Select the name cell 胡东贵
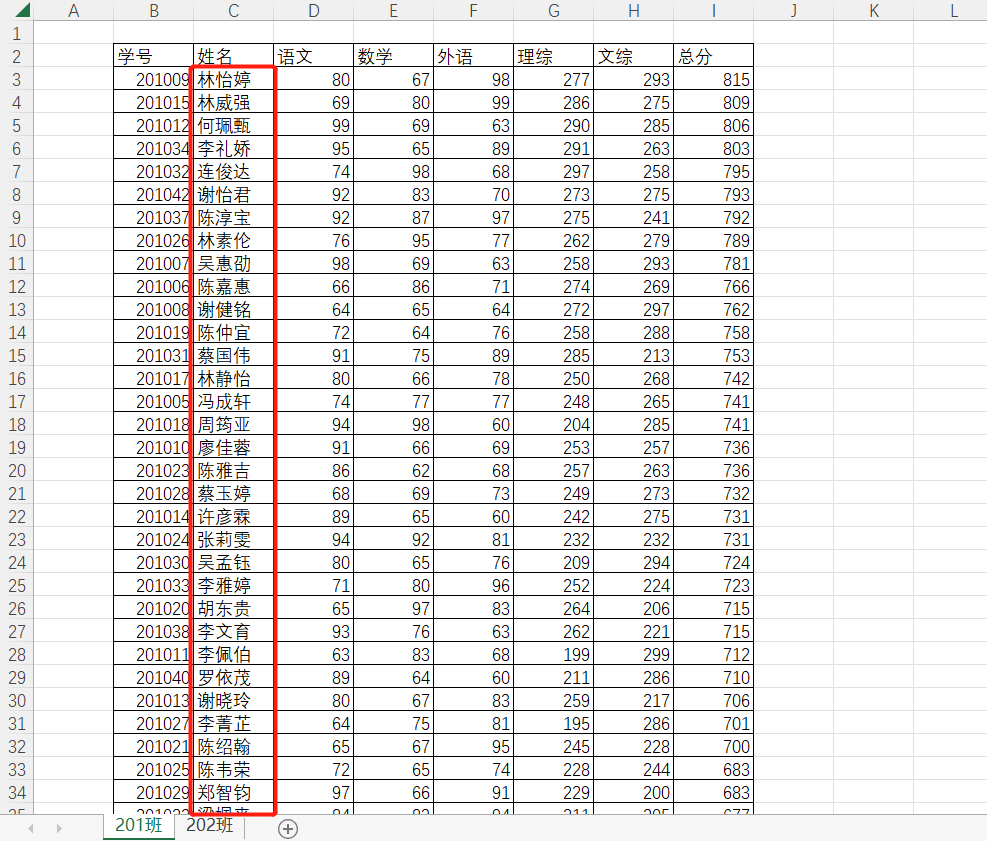 [x=234, y=608]
